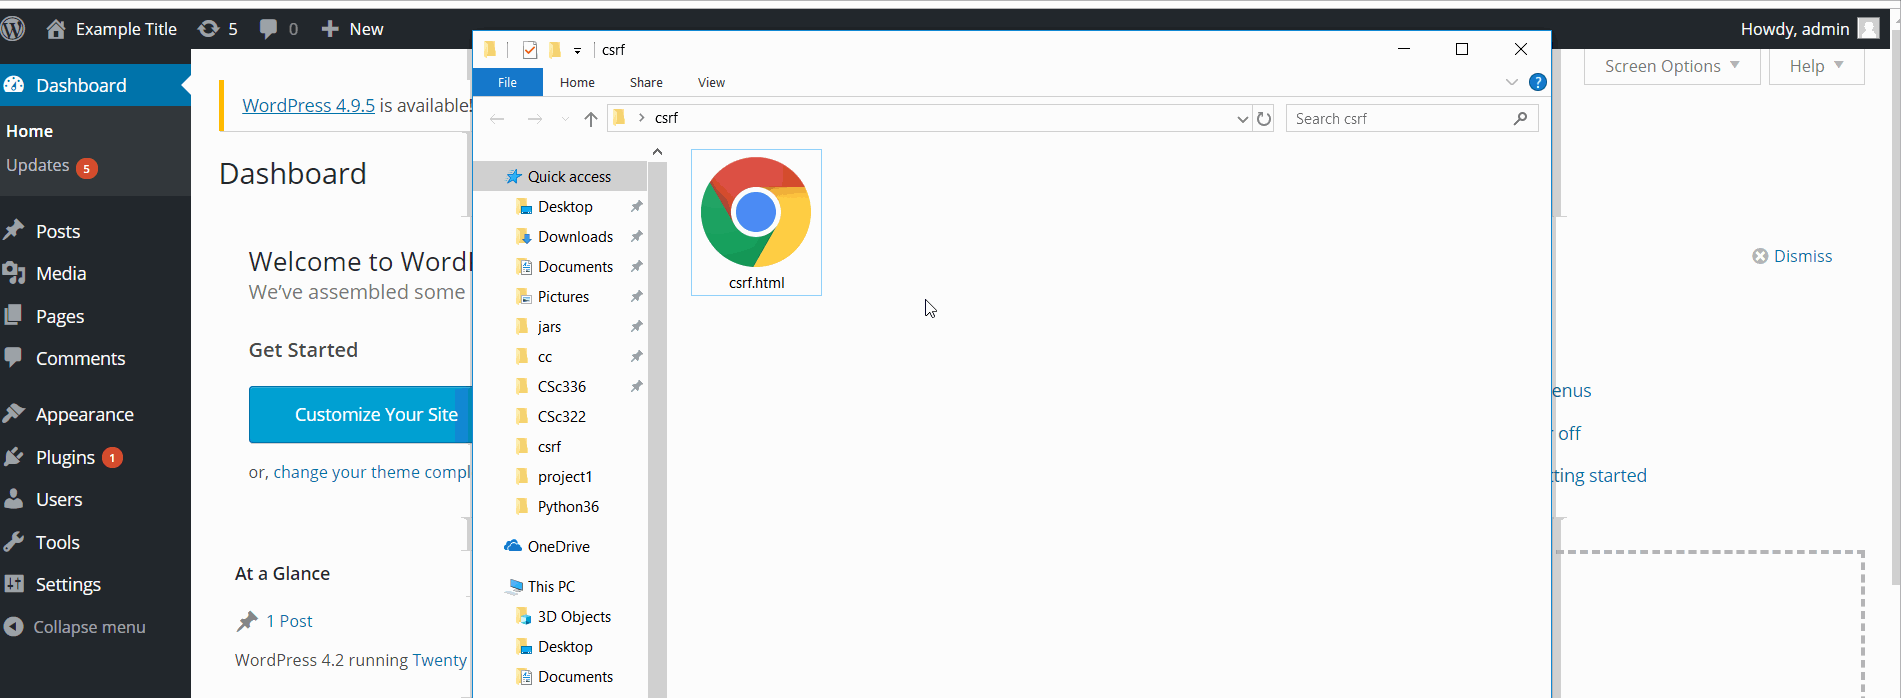The width and height of the screenshot is (1901, 698).
Task: Open the View ribbon tab
Action: pyautogui.click(x=711, y=82)
